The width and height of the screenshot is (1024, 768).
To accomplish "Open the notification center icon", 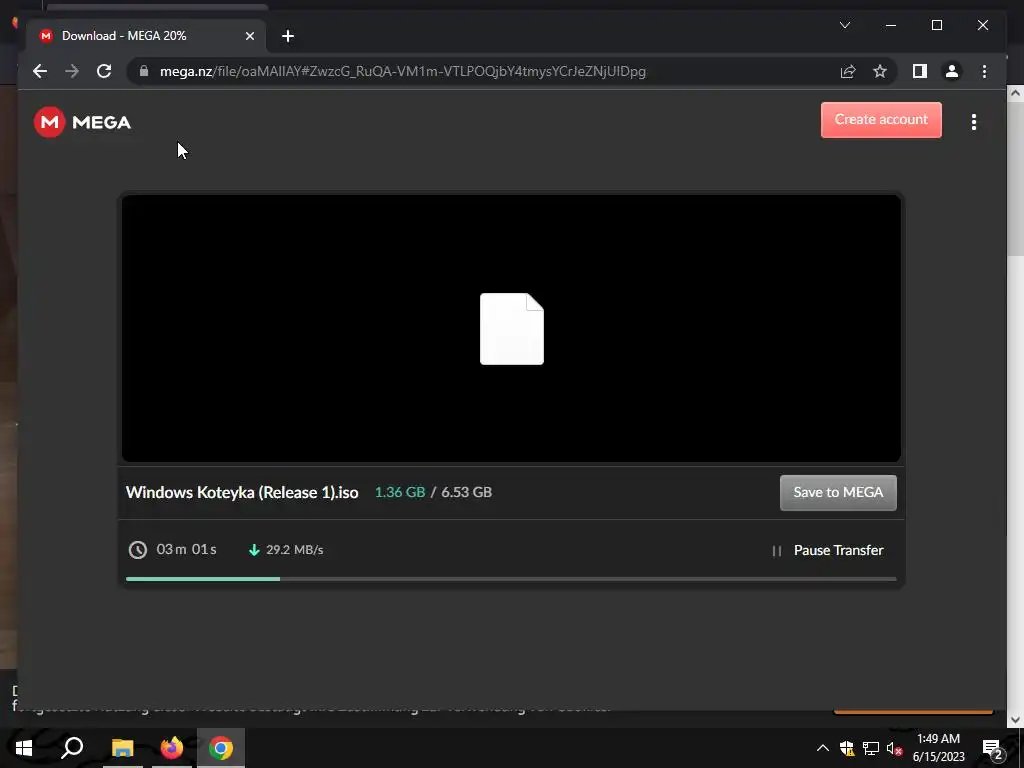I will coord(992,749).
